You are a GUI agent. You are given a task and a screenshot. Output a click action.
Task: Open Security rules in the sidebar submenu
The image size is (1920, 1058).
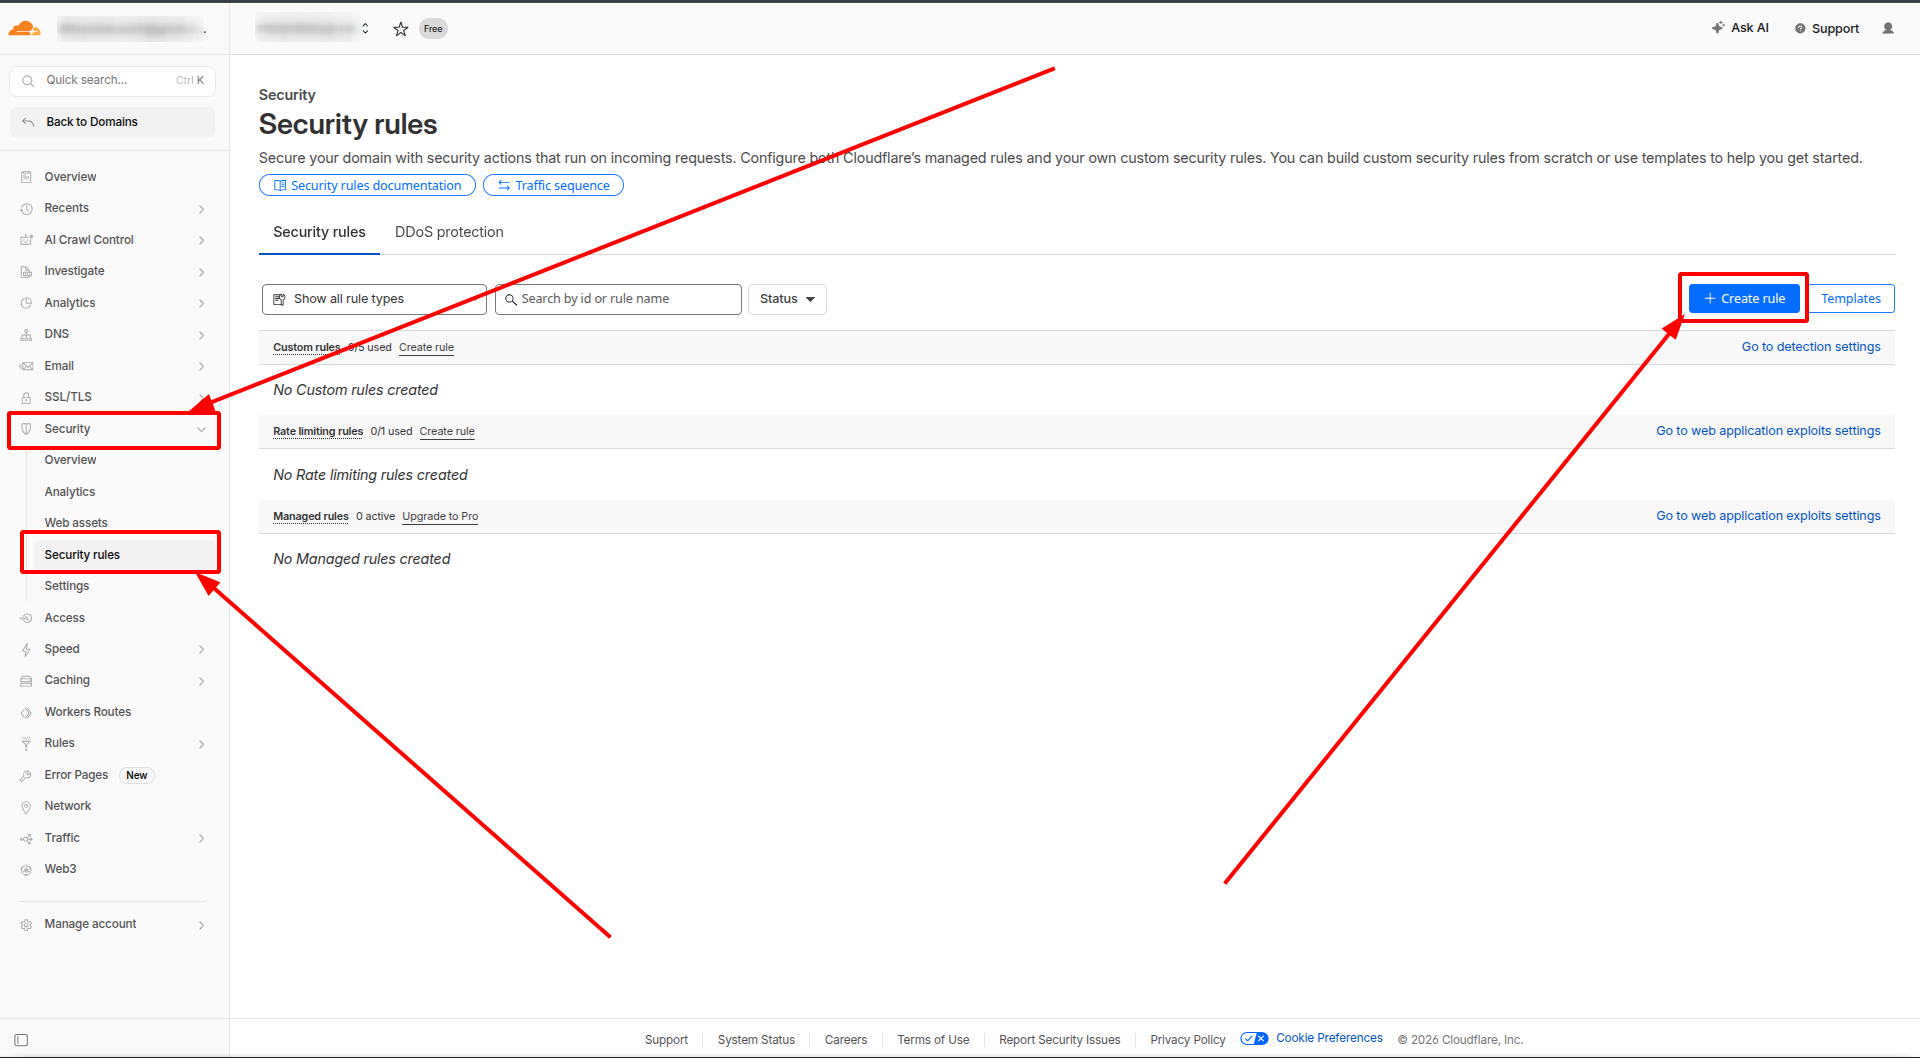tap(82, 555)
